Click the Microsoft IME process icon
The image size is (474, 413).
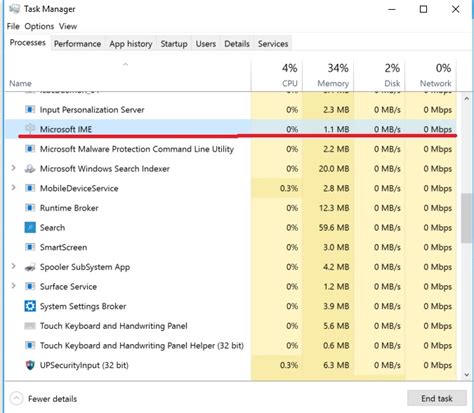pos(30,129)
